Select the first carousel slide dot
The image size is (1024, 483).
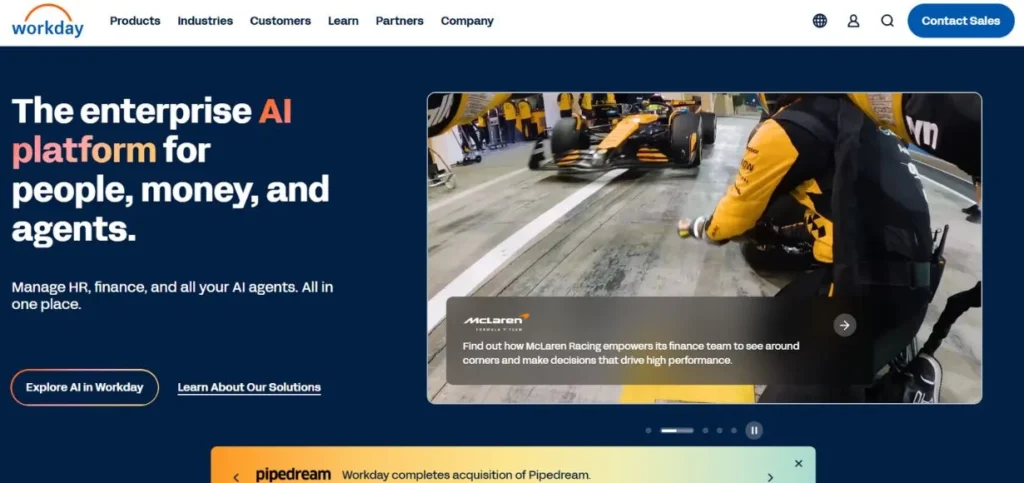click(648, 430)
